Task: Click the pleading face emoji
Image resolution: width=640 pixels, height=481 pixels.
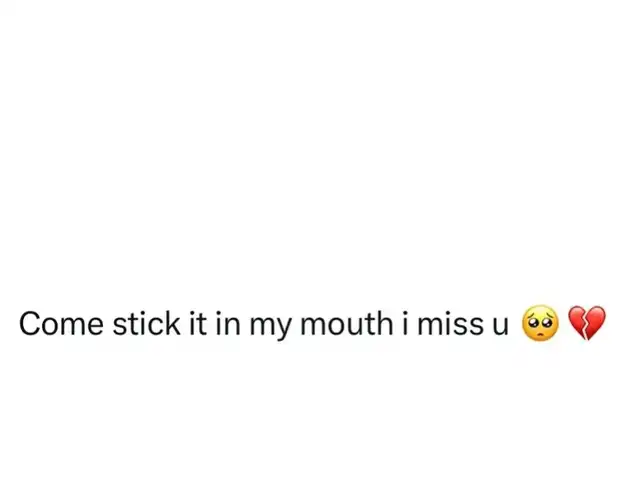Action: tap(540, 323)
